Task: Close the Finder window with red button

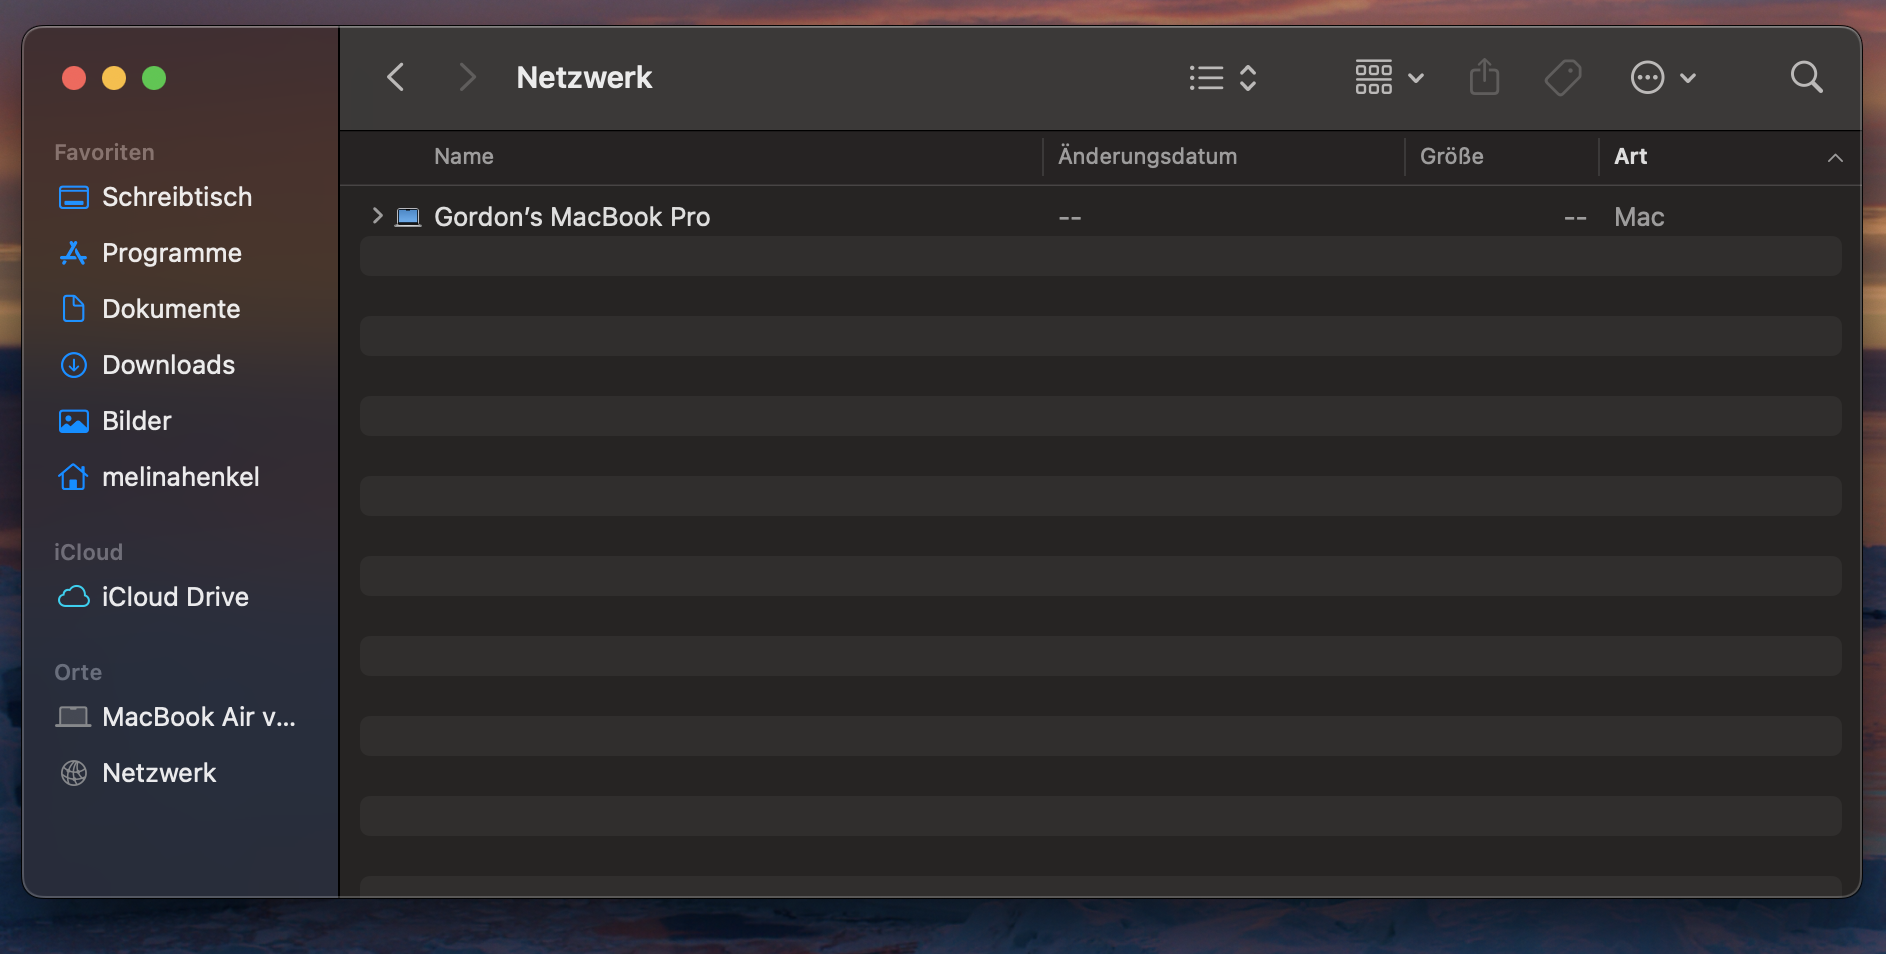Action: click(x=74, y=78)
